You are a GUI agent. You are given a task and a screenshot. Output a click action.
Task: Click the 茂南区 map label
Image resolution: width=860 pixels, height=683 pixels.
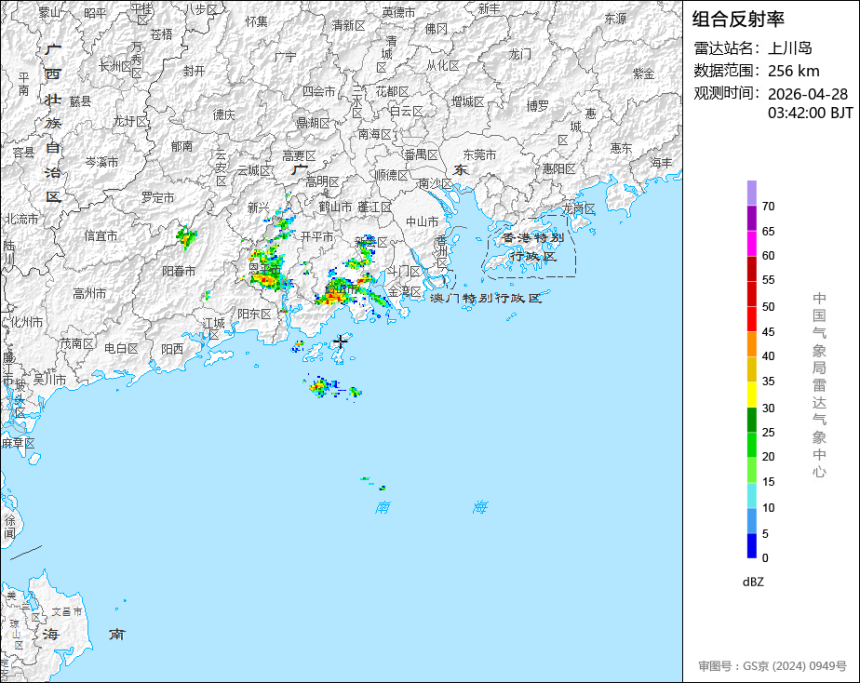click(x=76, y=343)
